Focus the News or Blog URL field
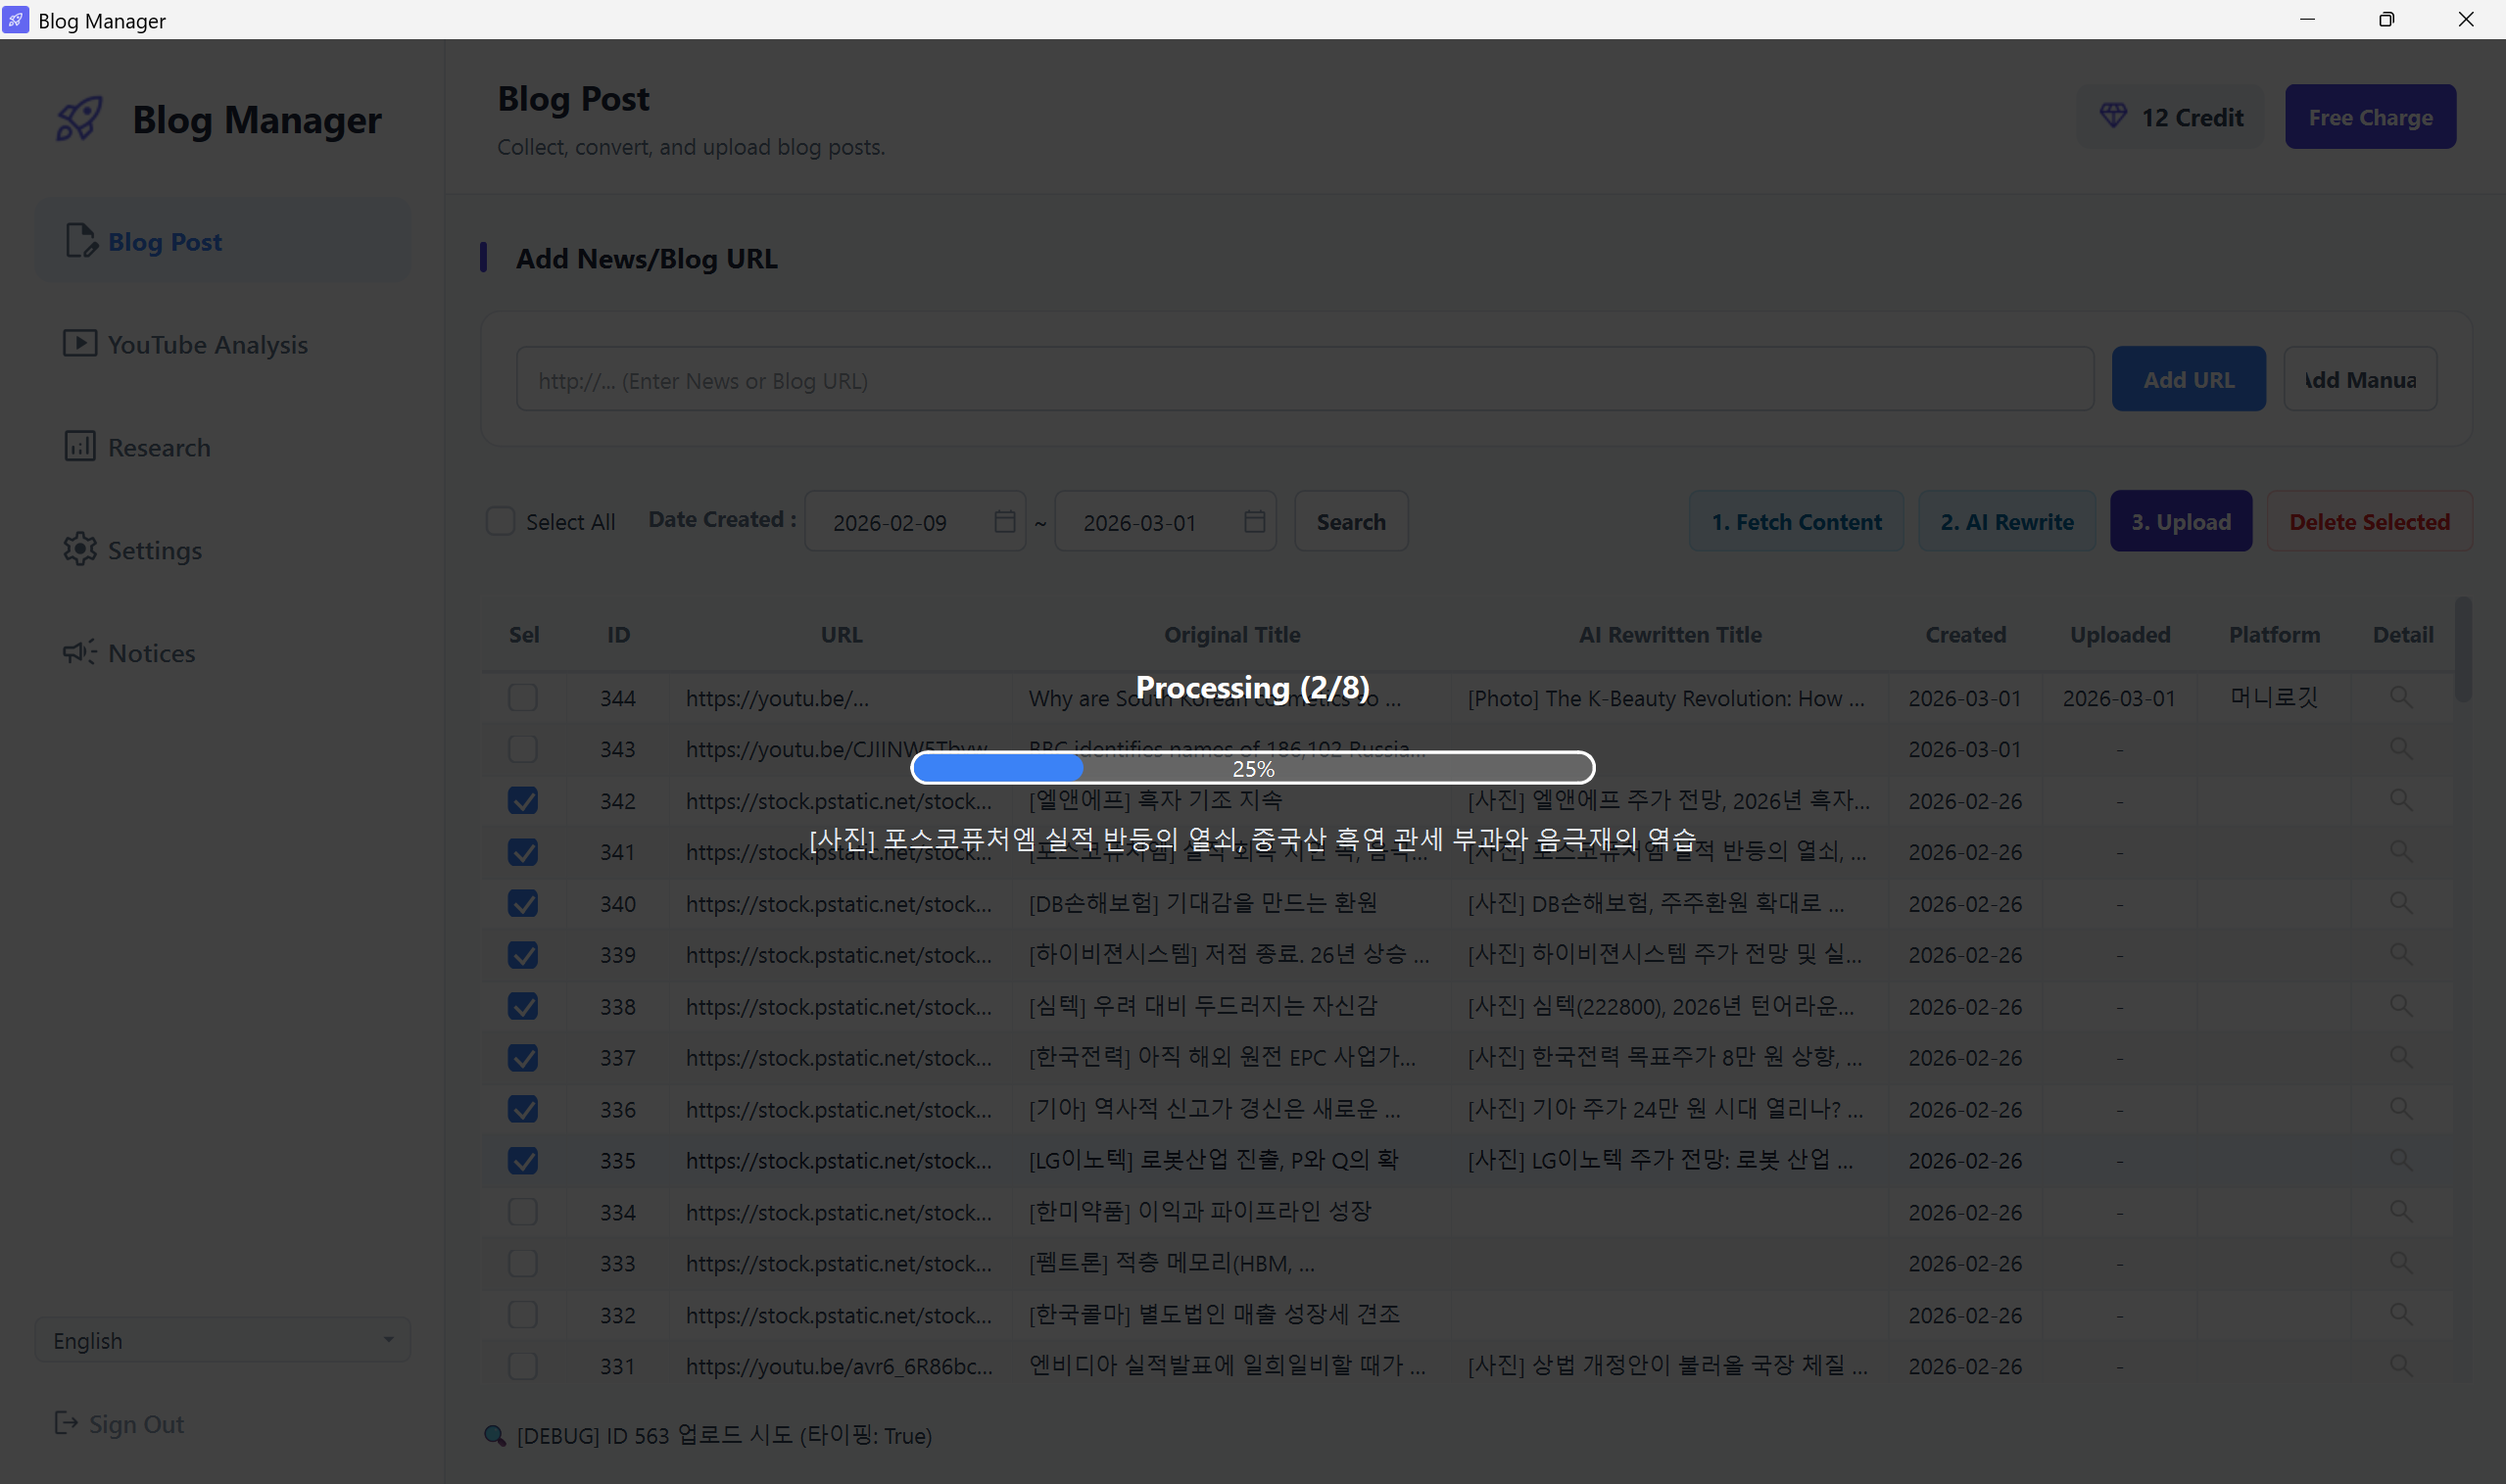2506x1484 pixels. click(1304, 380)
